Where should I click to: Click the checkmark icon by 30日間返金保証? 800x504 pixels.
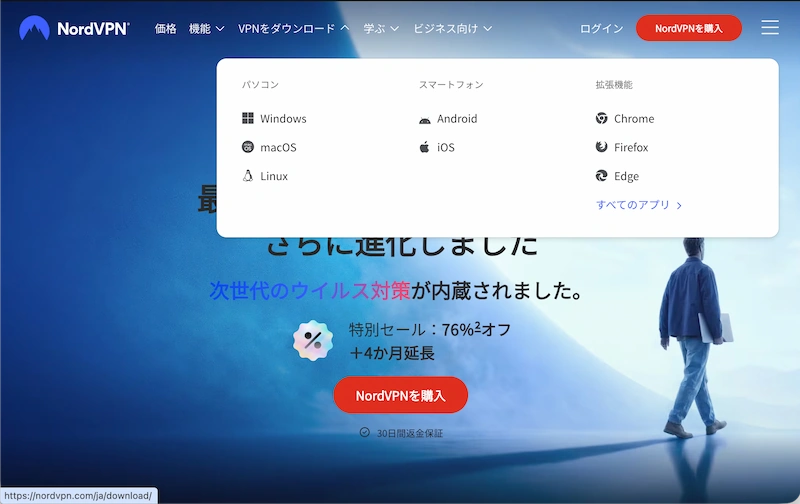pos(364,432)
